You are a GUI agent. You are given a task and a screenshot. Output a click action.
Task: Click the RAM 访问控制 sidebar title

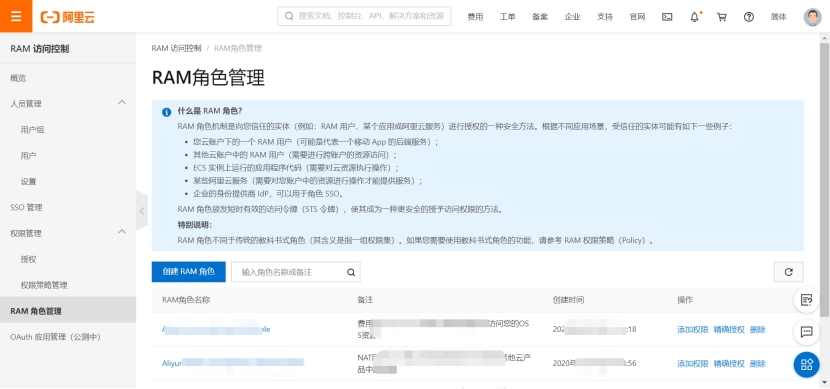click(40, 49)
